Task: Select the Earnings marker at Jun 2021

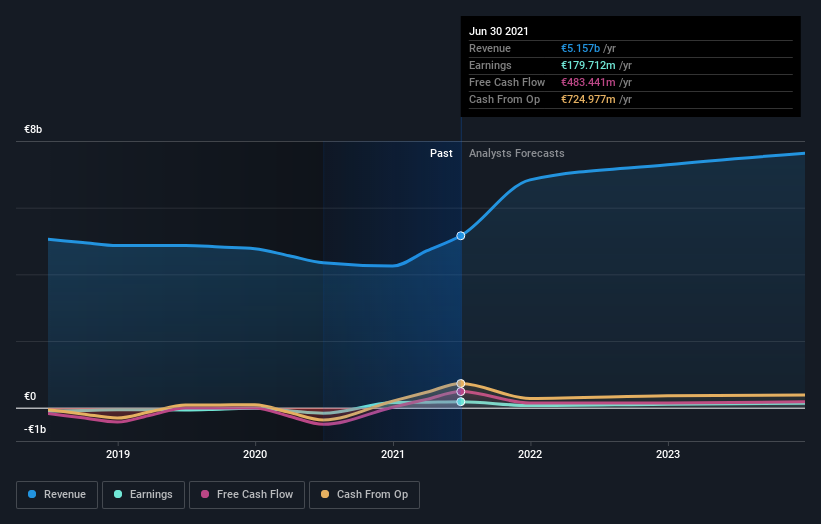Action: (461, 402)
